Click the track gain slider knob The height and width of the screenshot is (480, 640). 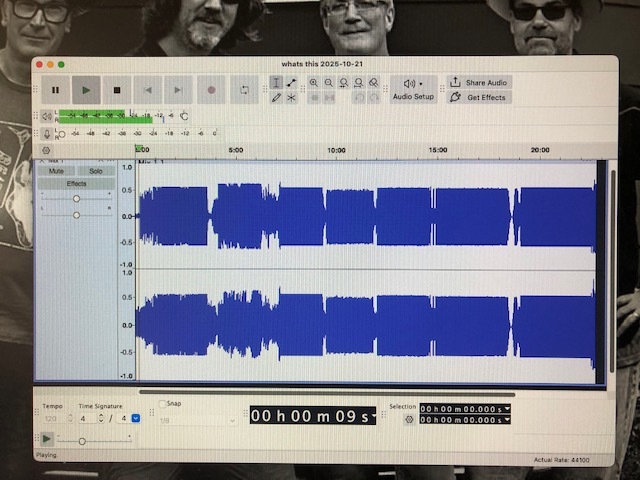76,199
